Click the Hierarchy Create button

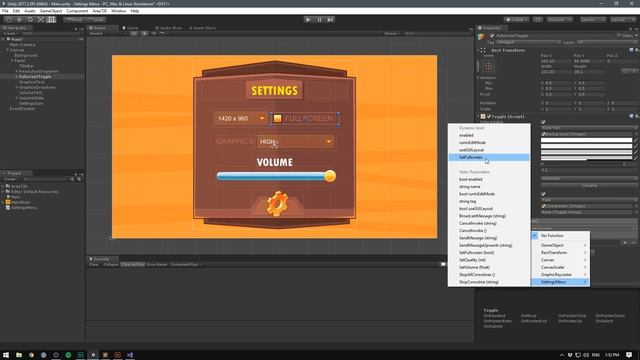pos(10,33)
